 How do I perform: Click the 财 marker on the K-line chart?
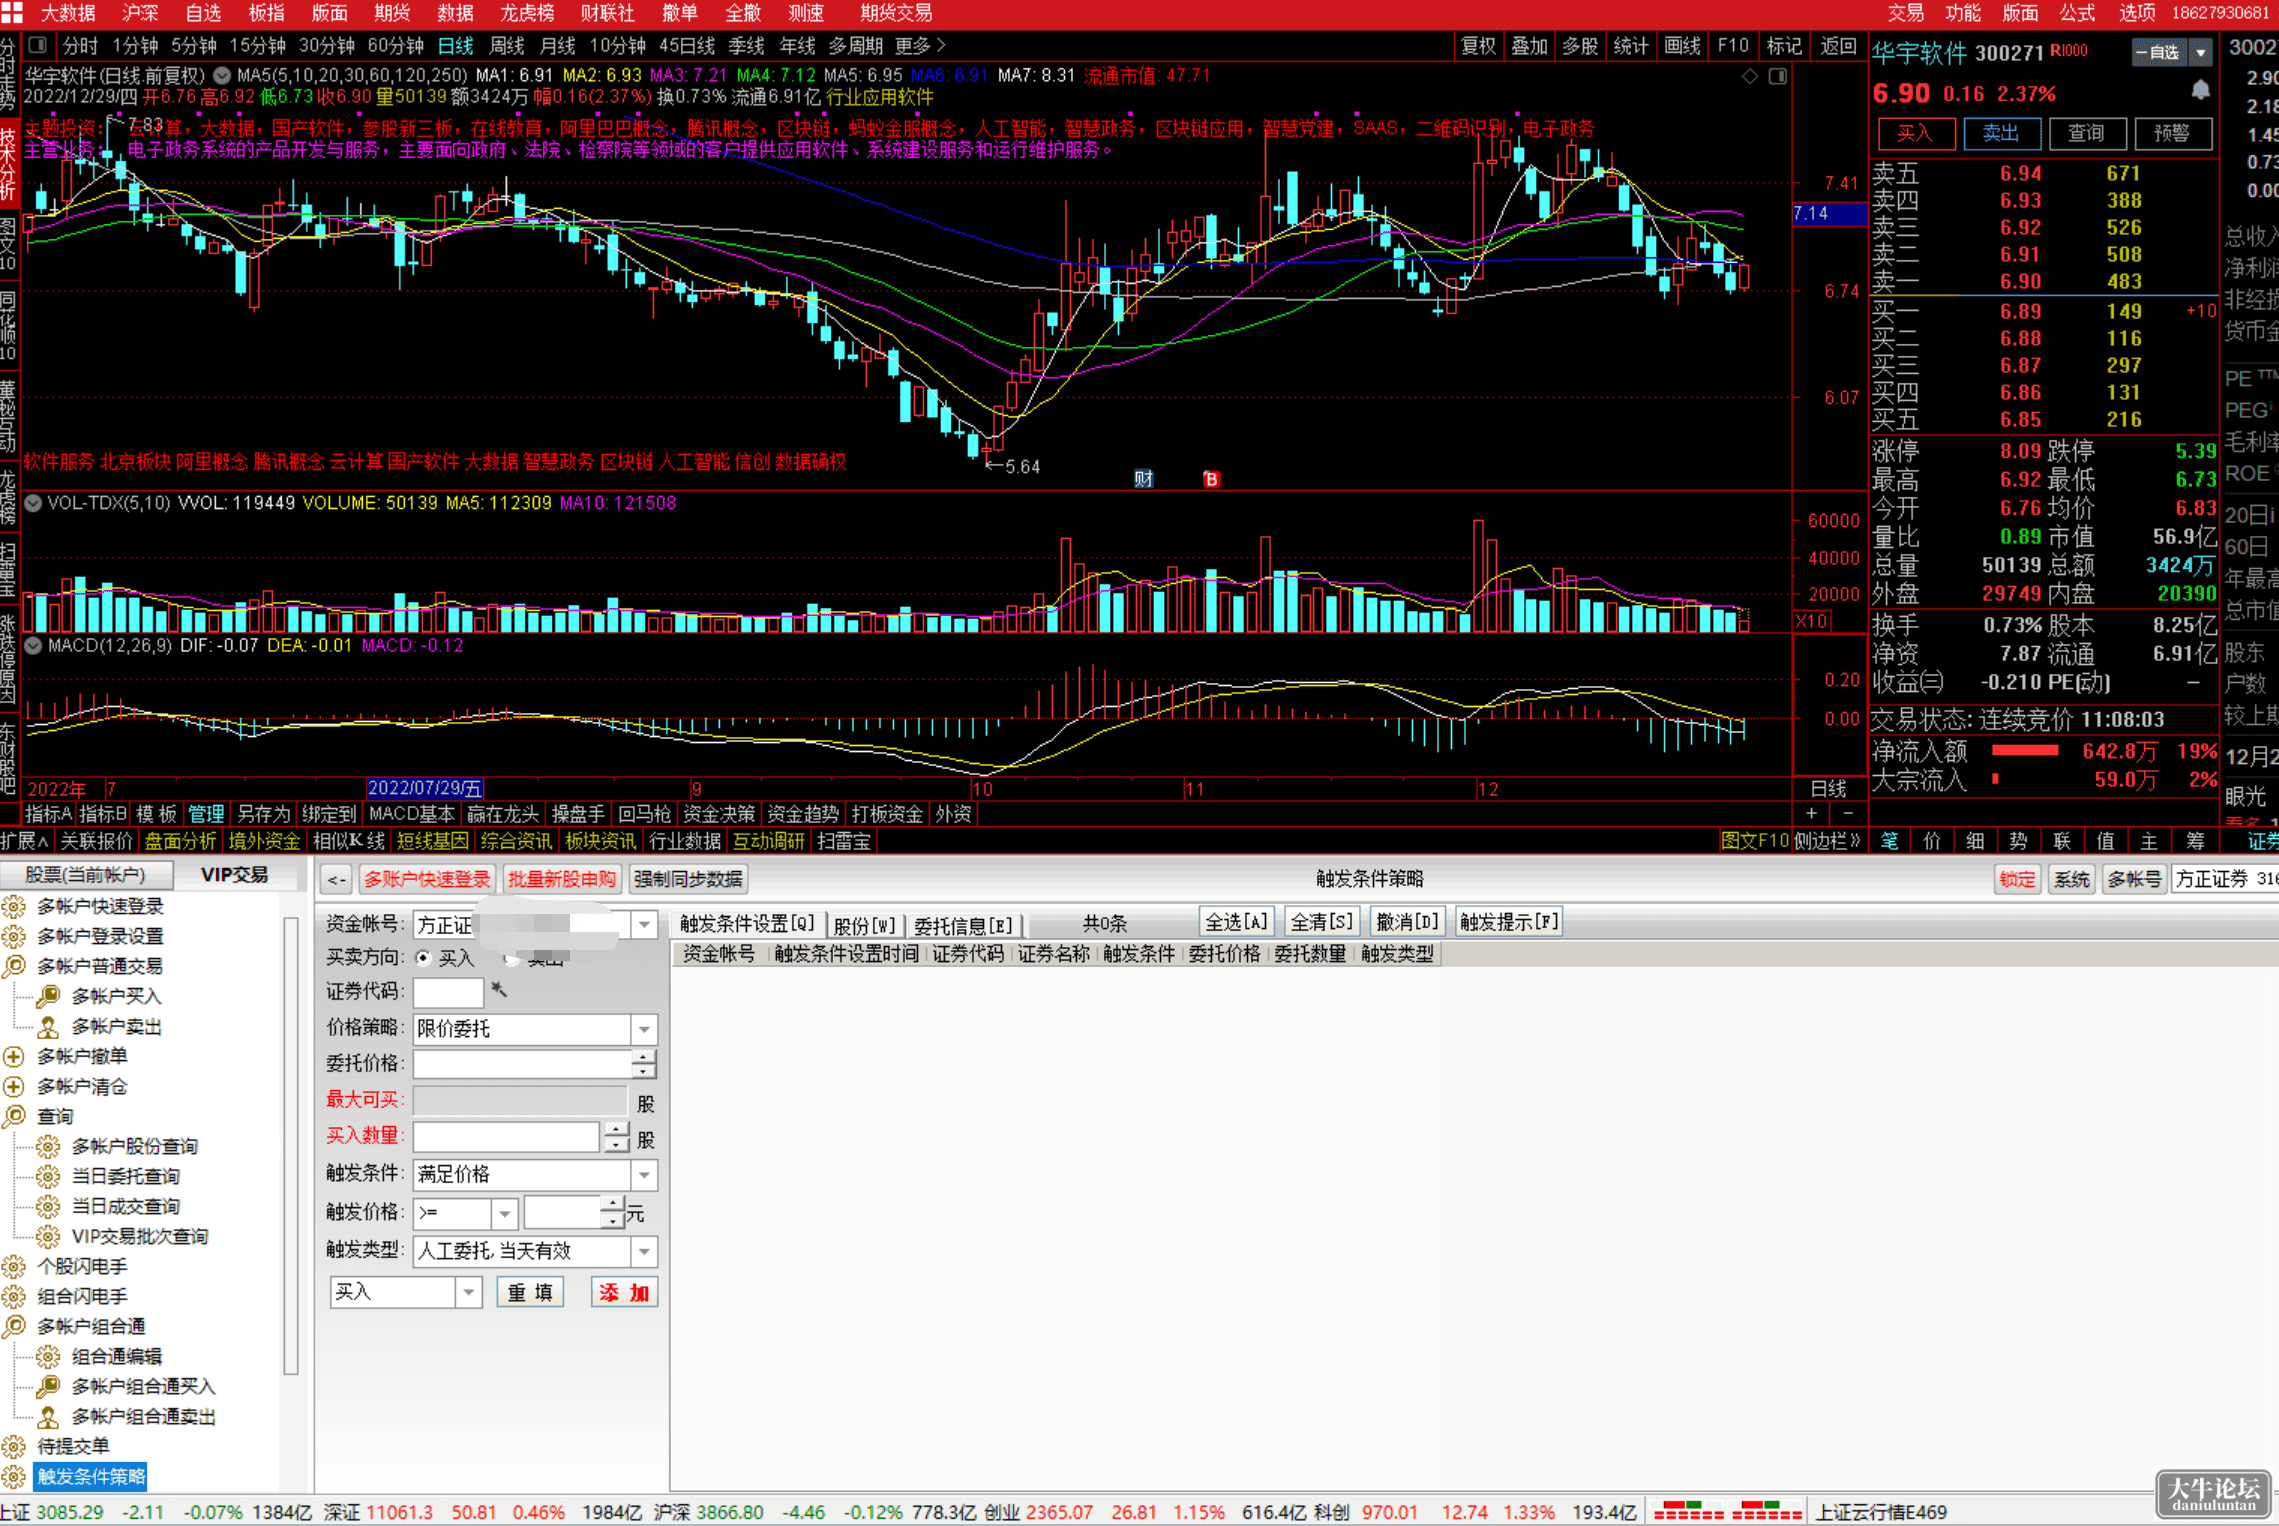[x=1143, y=479]
